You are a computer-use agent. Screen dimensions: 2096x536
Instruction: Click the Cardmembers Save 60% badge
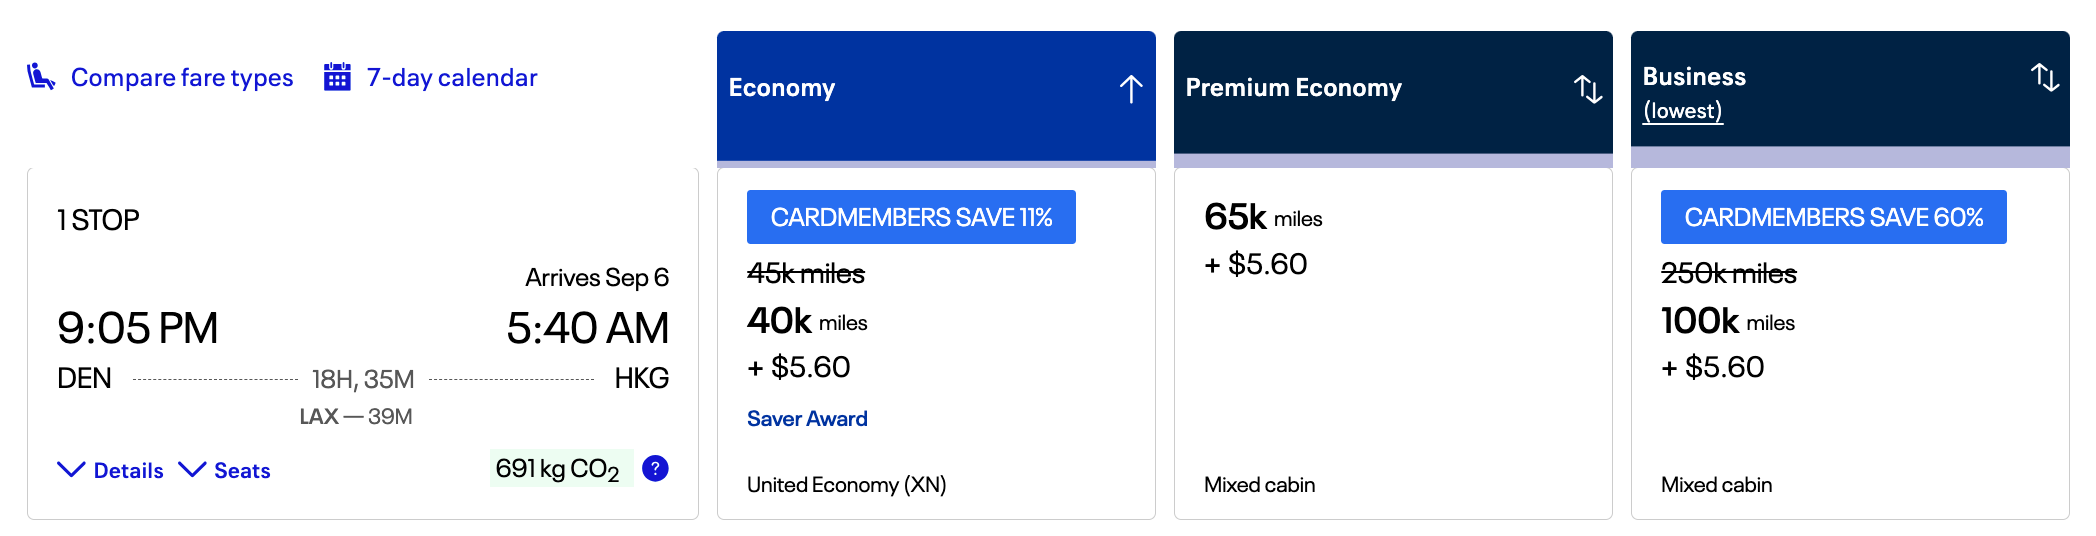1833,217
